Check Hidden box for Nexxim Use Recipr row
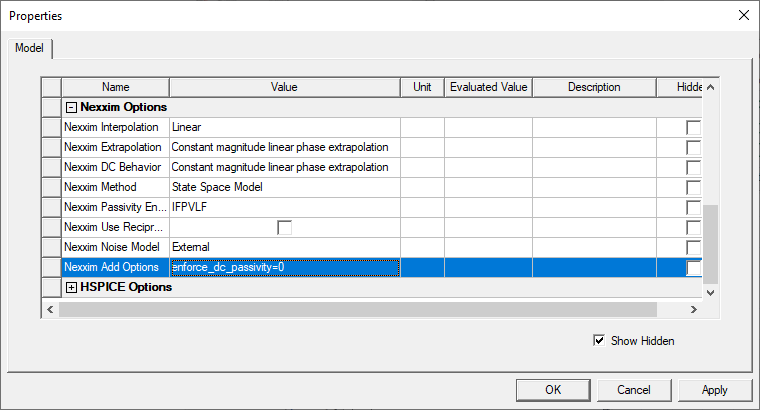 694,227
